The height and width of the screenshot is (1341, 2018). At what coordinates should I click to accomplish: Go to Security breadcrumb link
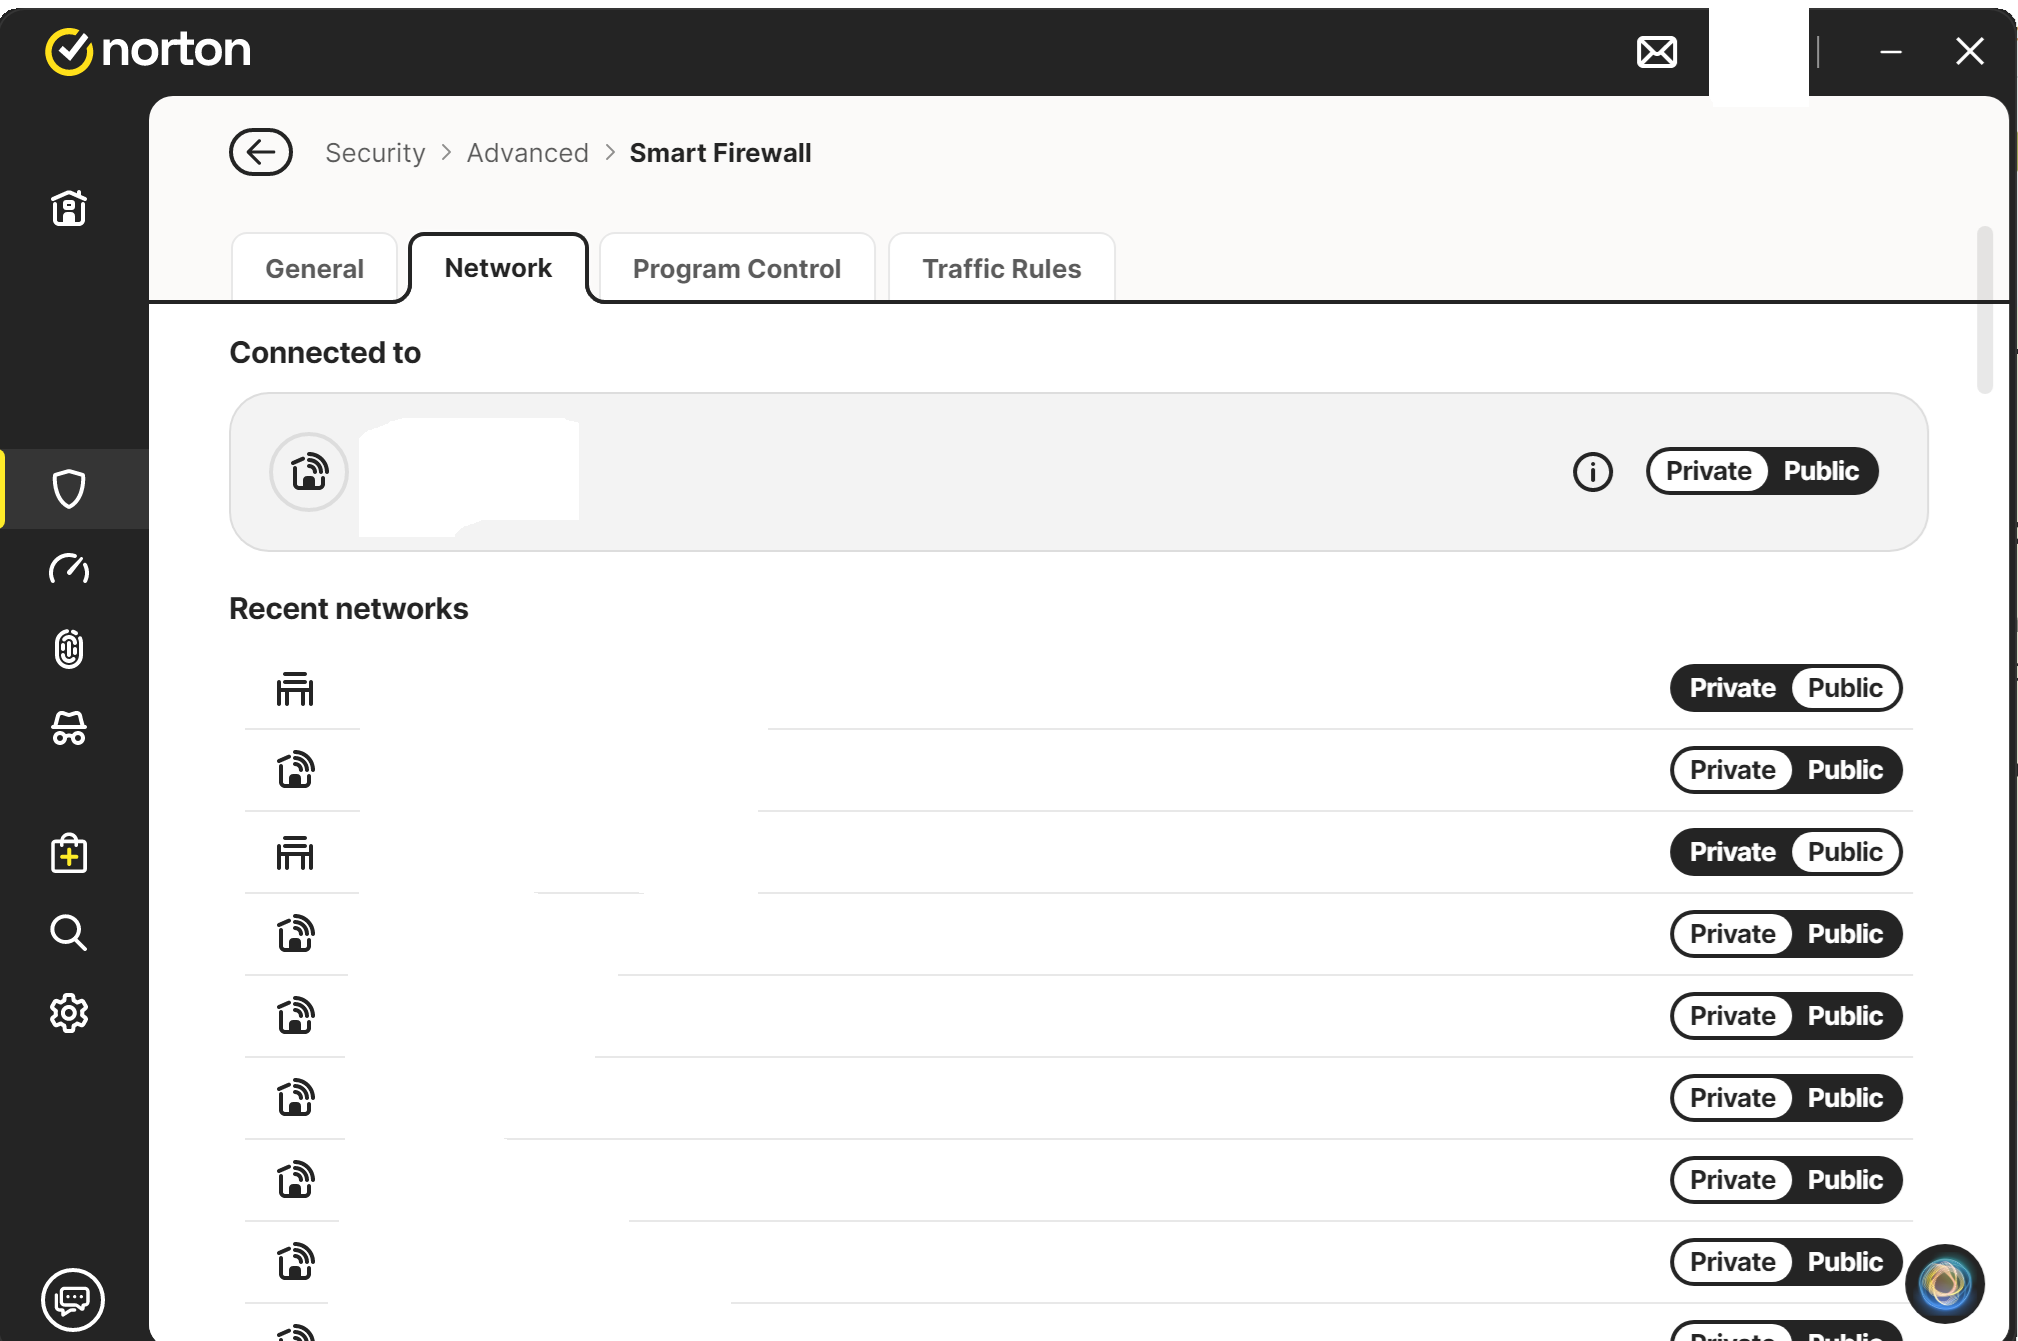click(375, 153)
